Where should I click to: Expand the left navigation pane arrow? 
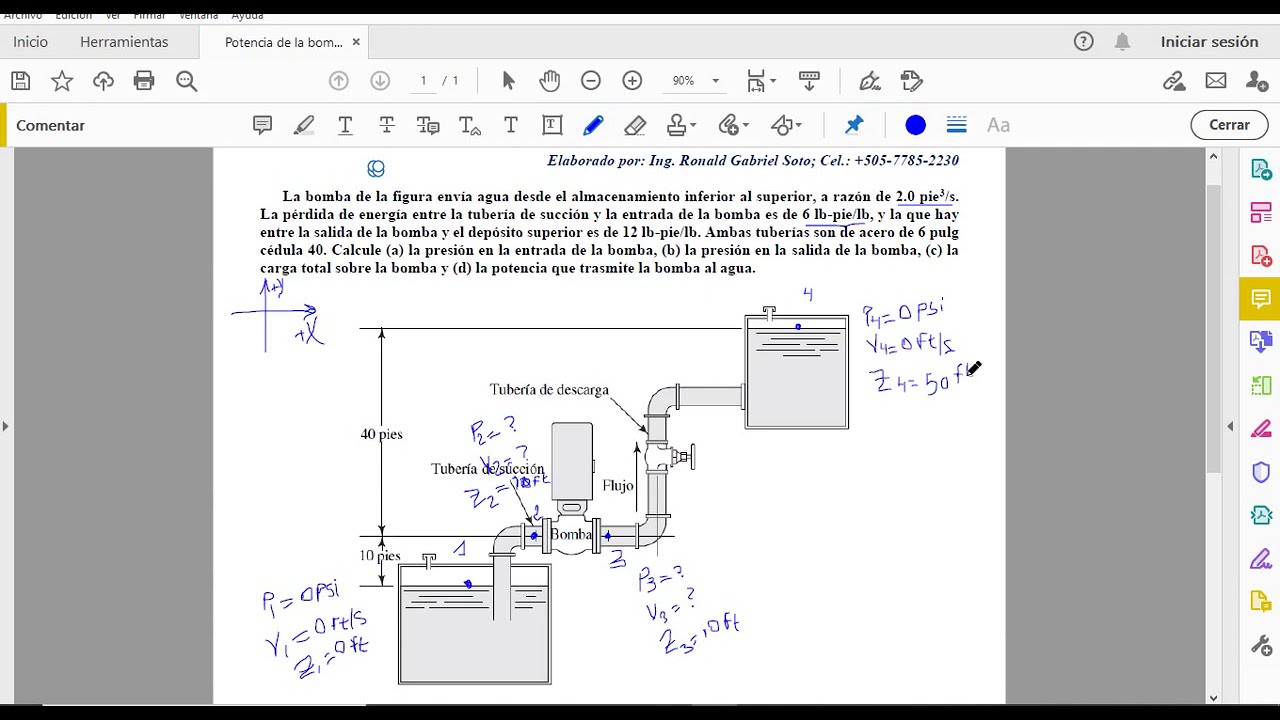(6, 426)
